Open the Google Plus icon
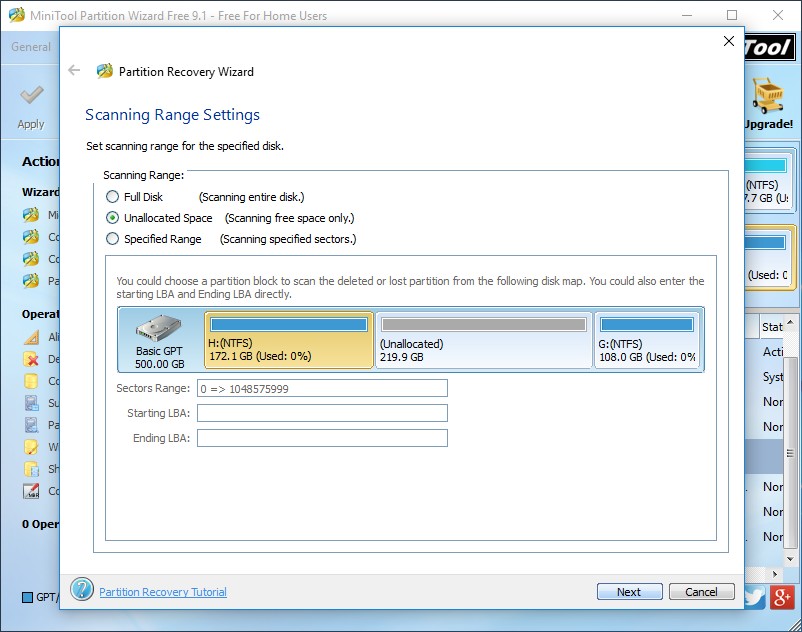Image resolution: width=802 pixels, height=632 pixels. tap(785, 596)
